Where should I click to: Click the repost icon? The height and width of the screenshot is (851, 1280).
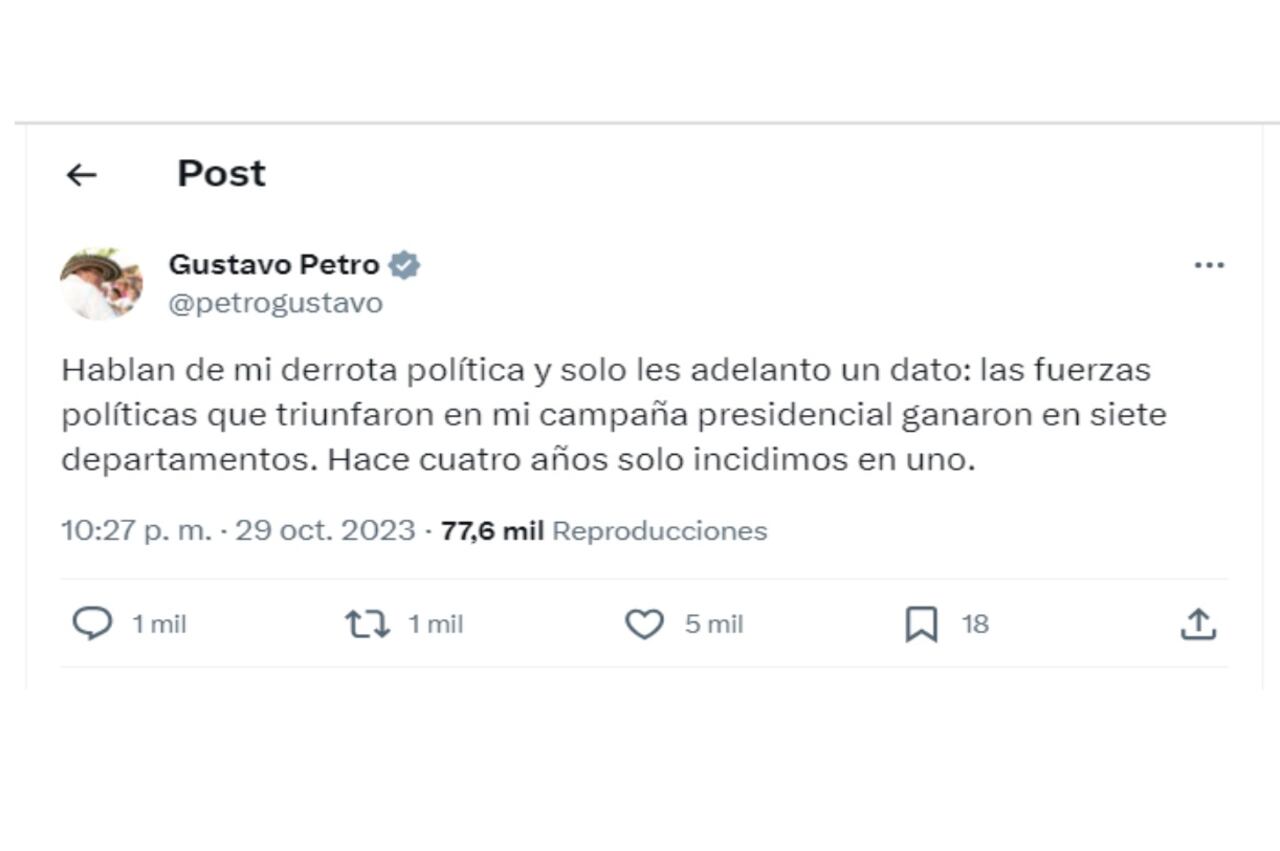coord(366,624)
